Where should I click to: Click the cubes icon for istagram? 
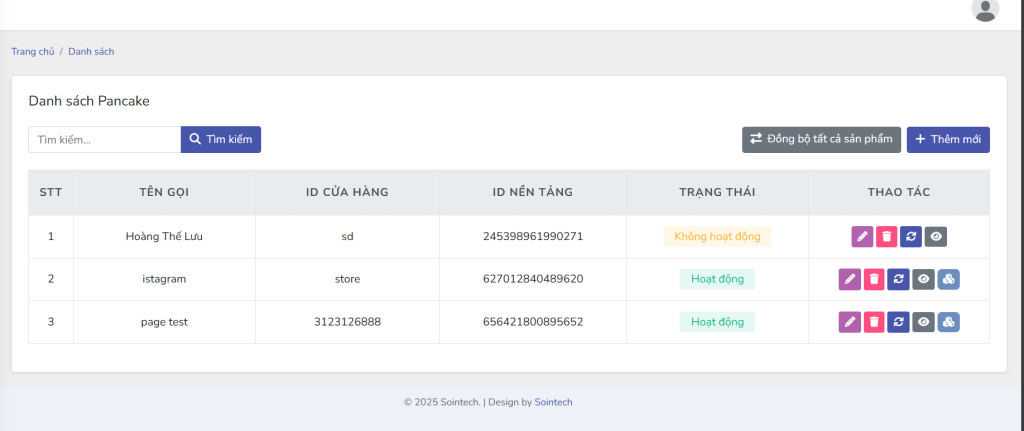tap(948, 279)
